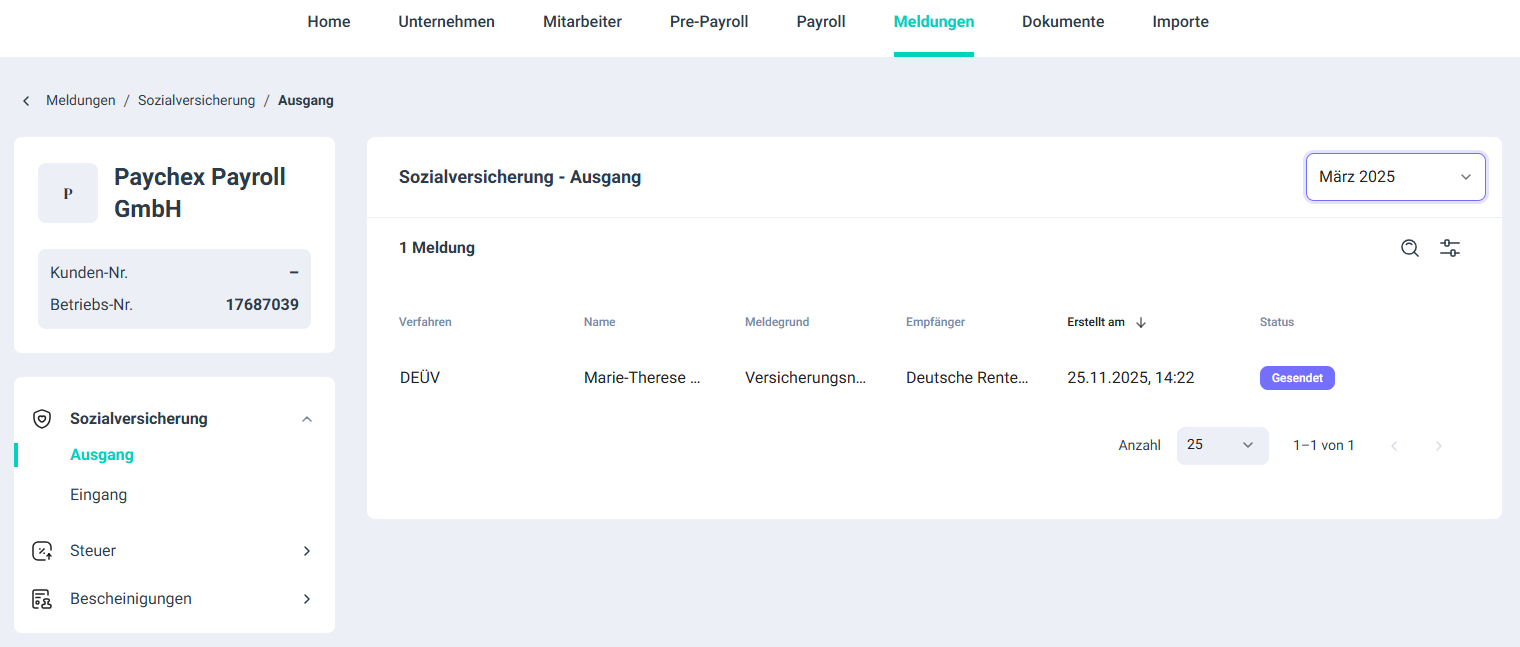Go to previous page of results
The image size is (1520, 647).
(1394, 446)
